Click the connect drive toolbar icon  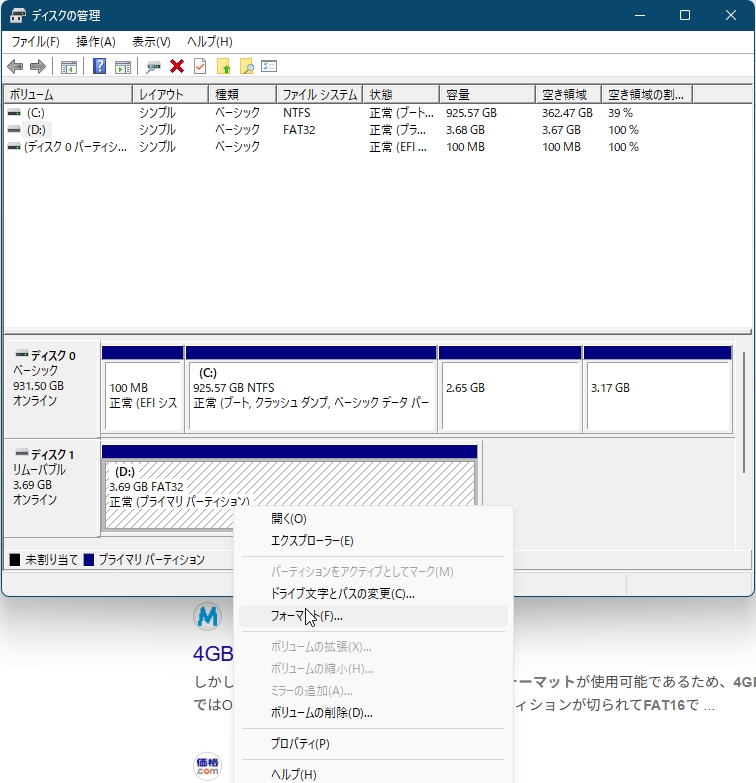click(153, 66)
